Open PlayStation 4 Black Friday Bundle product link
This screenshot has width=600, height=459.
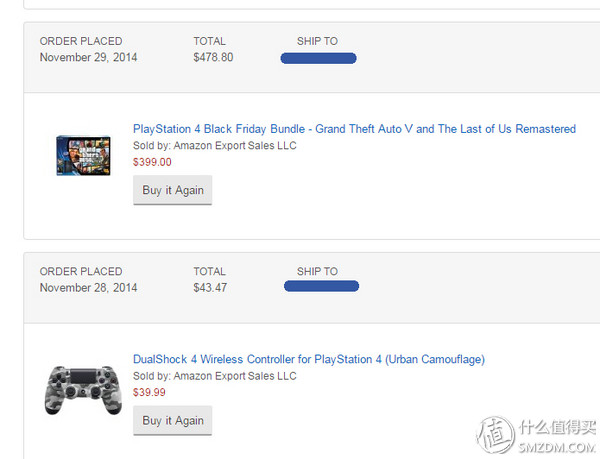(354, 129)
